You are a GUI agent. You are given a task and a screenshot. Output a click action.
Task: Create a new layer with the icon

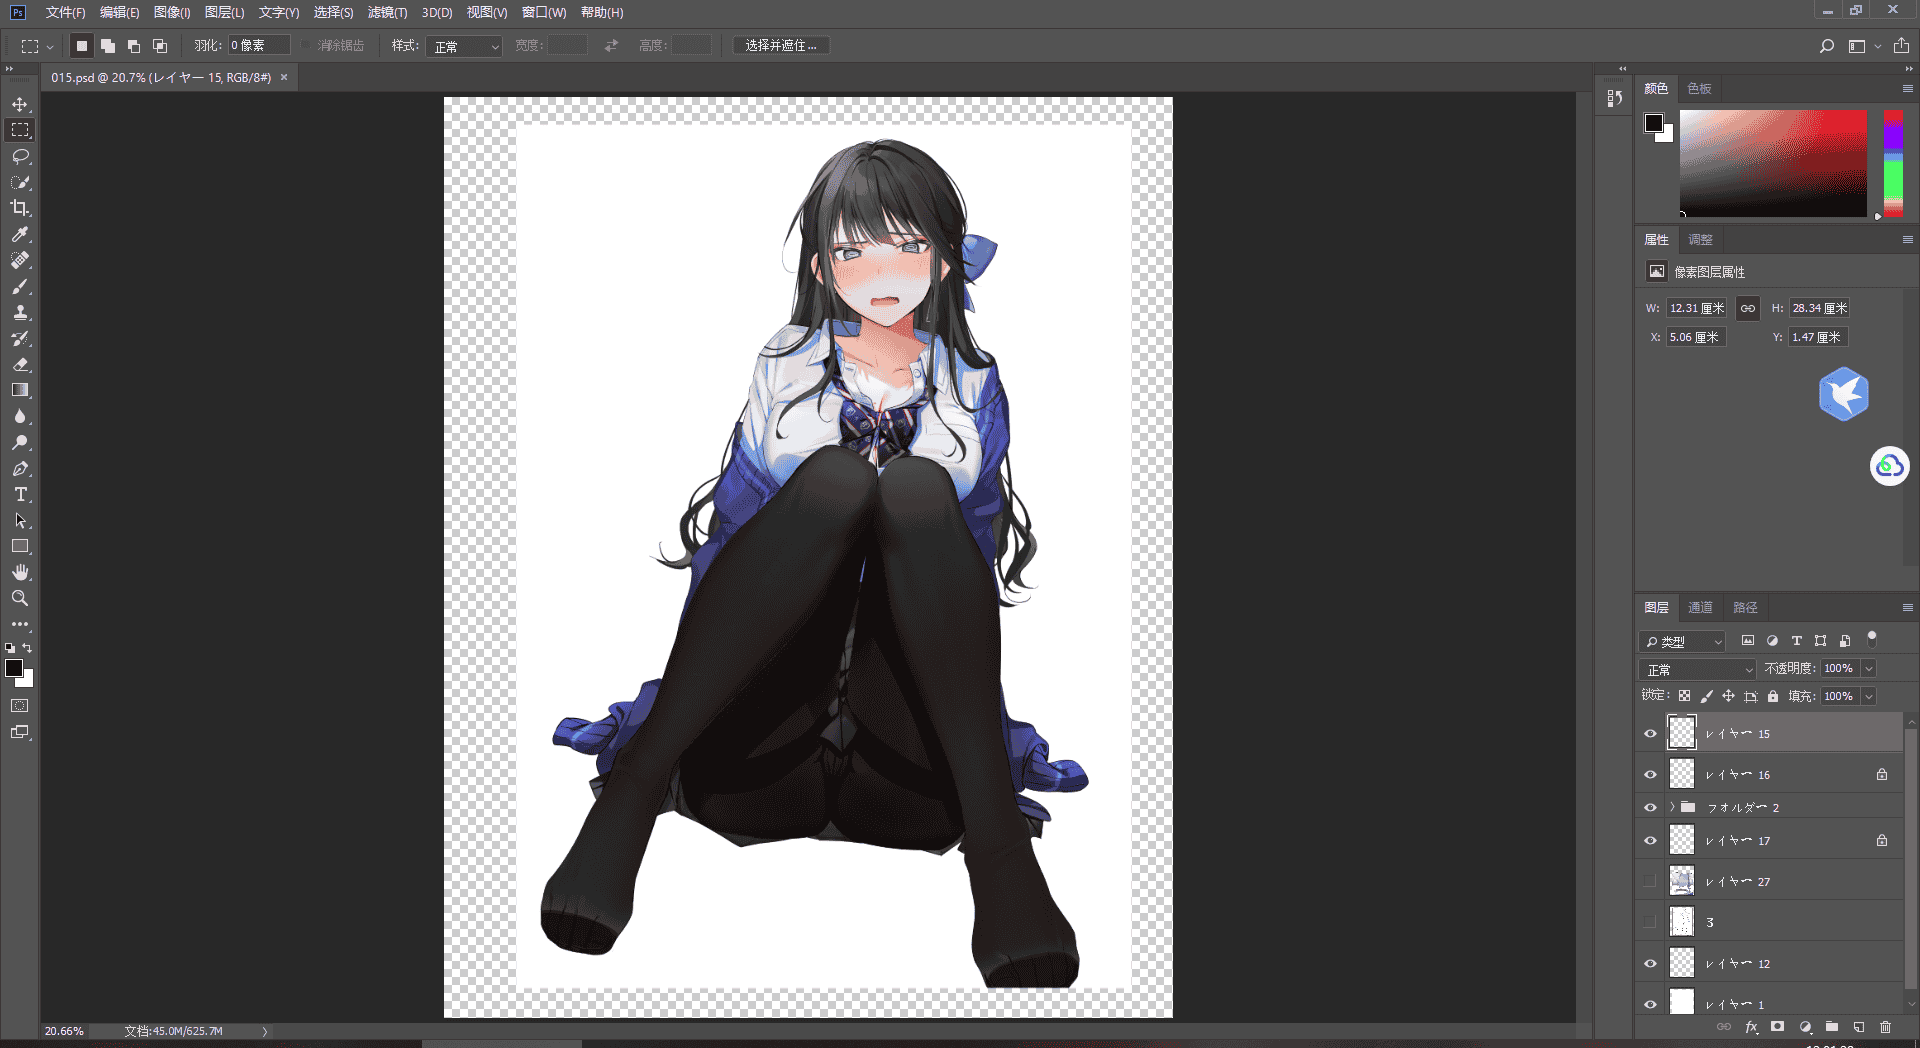coord(1859,1027)
